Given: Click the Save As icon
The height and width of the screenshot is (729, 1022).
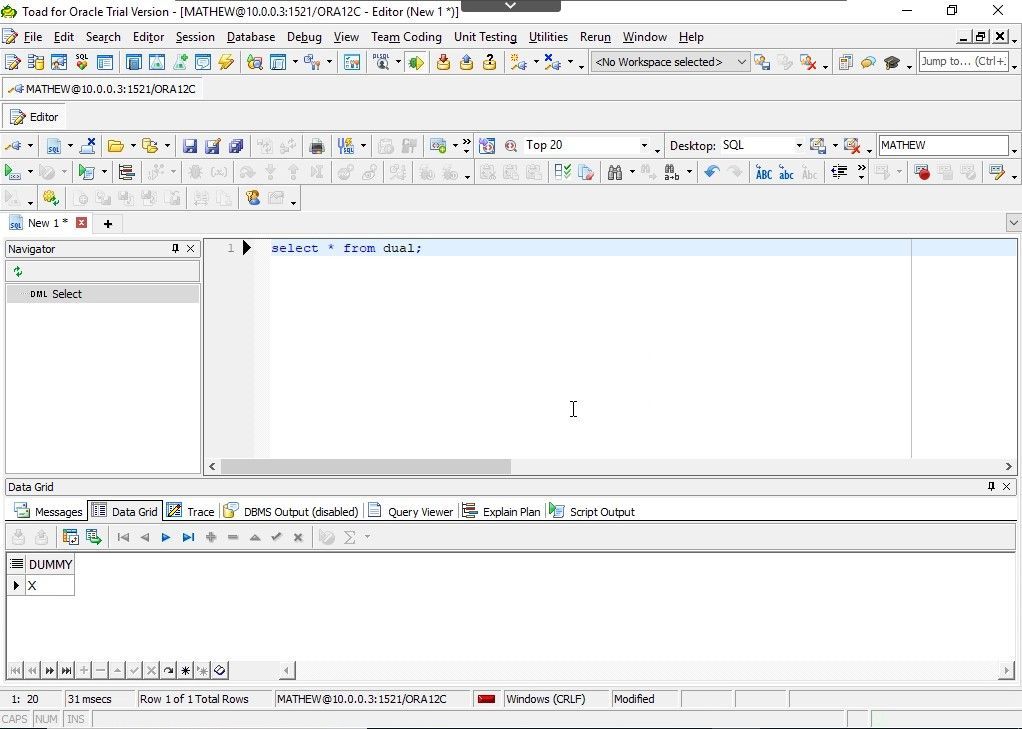Looking at the screenshot, I should [x=212, y=145].
